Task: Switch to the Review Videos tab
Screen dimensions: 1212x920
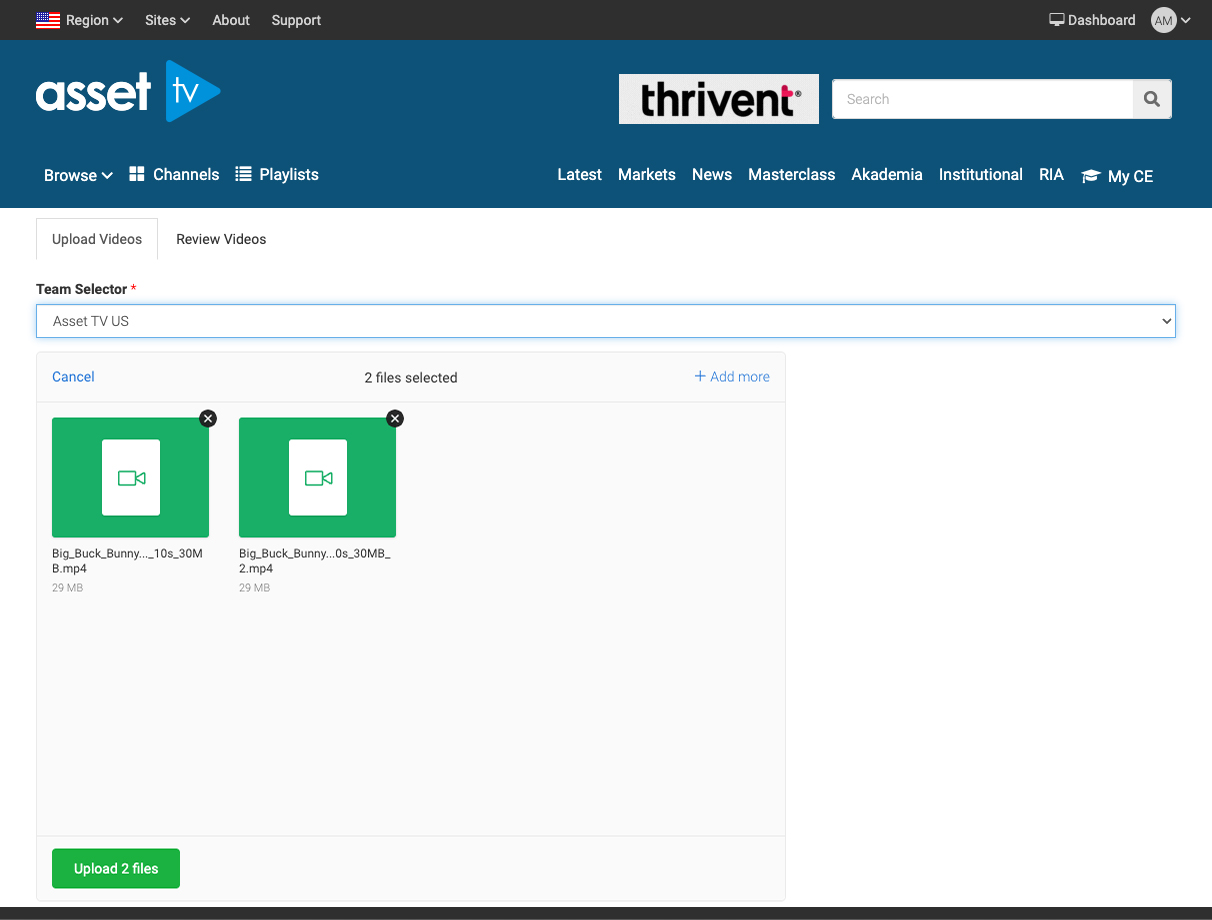Action: coord(221,239)
